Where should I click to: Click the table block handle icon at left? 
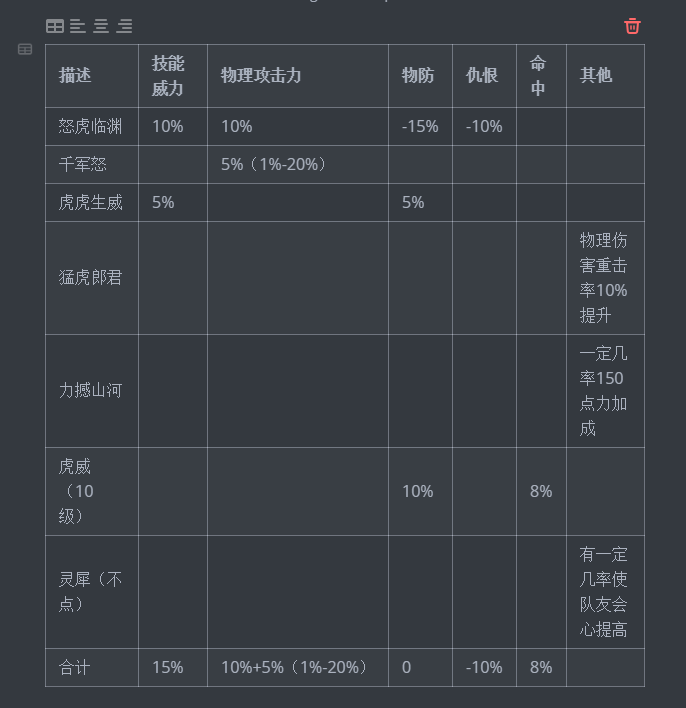tap(25, 49)
